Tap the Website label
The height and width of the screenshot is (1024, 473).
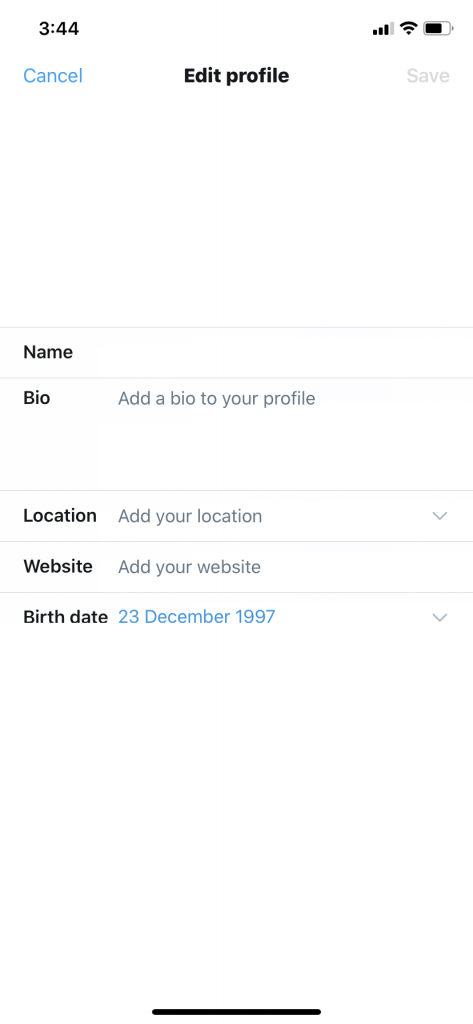click(57, 566)
